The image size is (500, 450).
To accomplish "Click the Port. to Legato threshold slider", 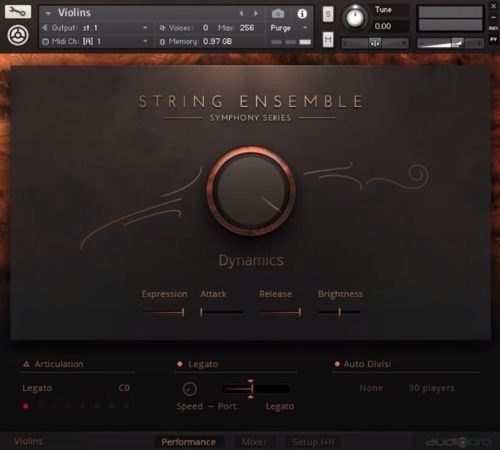I will click(x=256, y=389).
